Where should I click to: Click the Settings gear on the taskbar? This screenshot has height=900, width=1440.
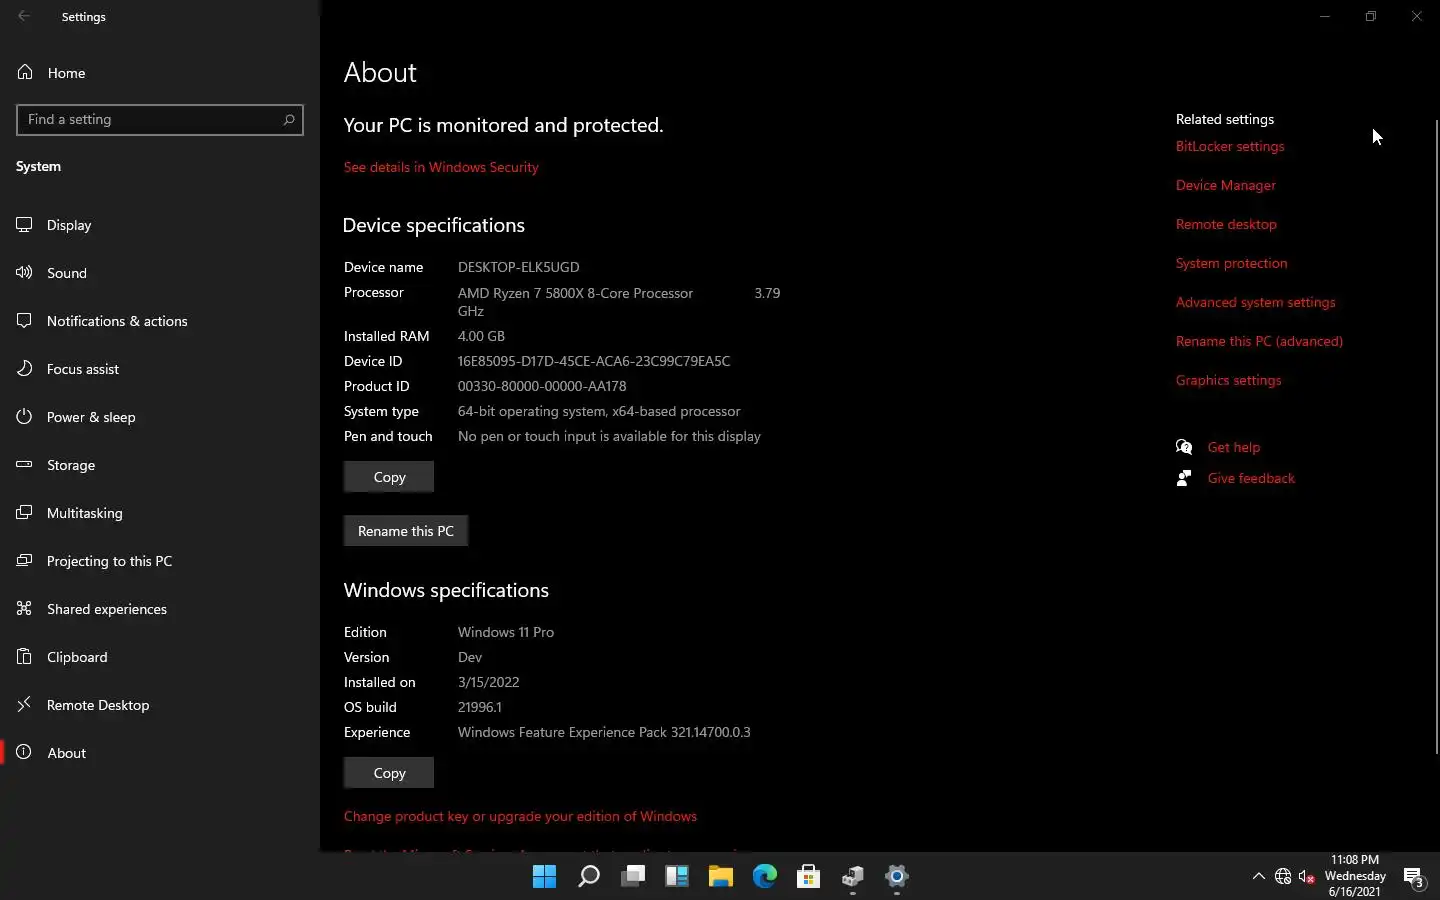pos(897,877)
